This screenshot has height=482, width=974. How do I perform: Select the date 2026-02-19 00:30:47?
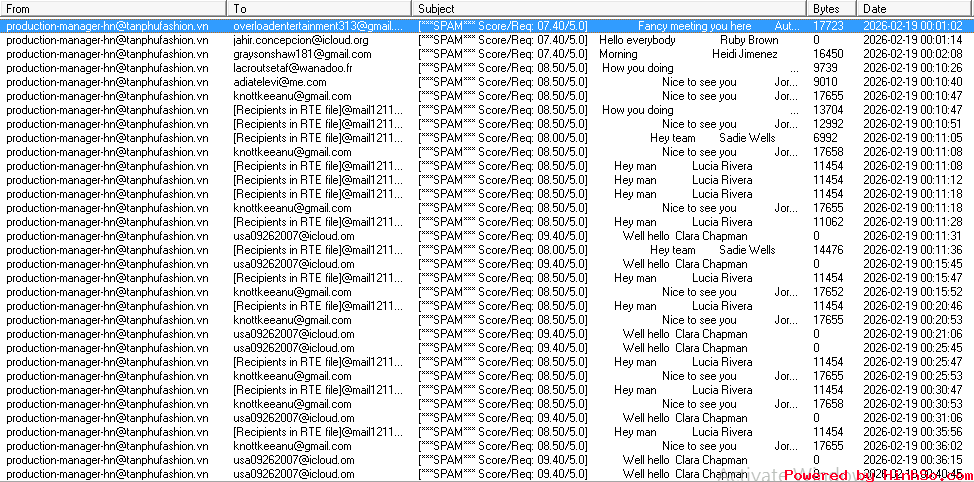click(913, 389)
